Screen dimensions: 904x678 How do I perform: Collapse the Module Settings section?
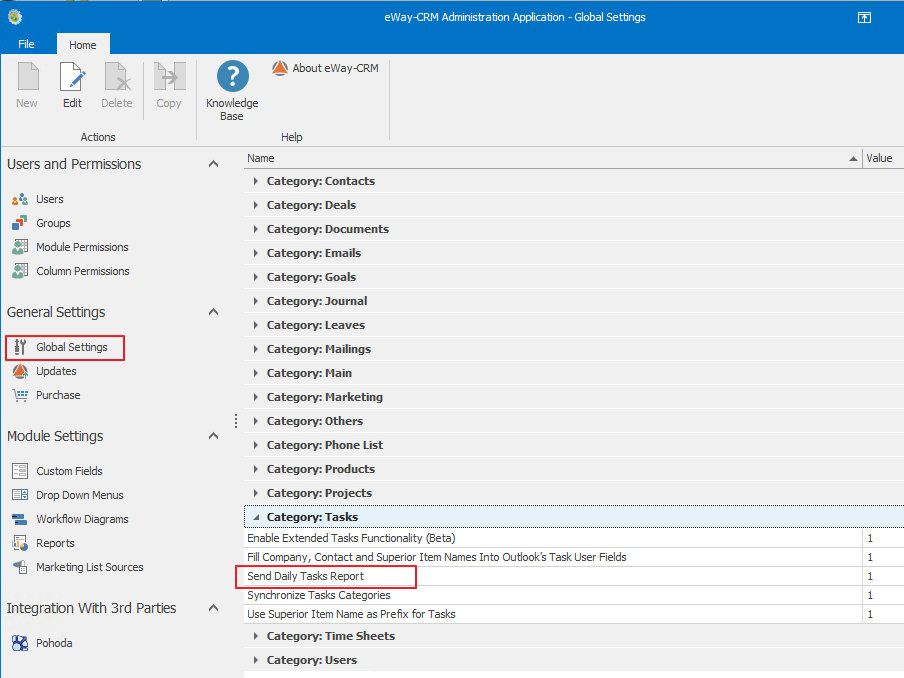[213, 436]
